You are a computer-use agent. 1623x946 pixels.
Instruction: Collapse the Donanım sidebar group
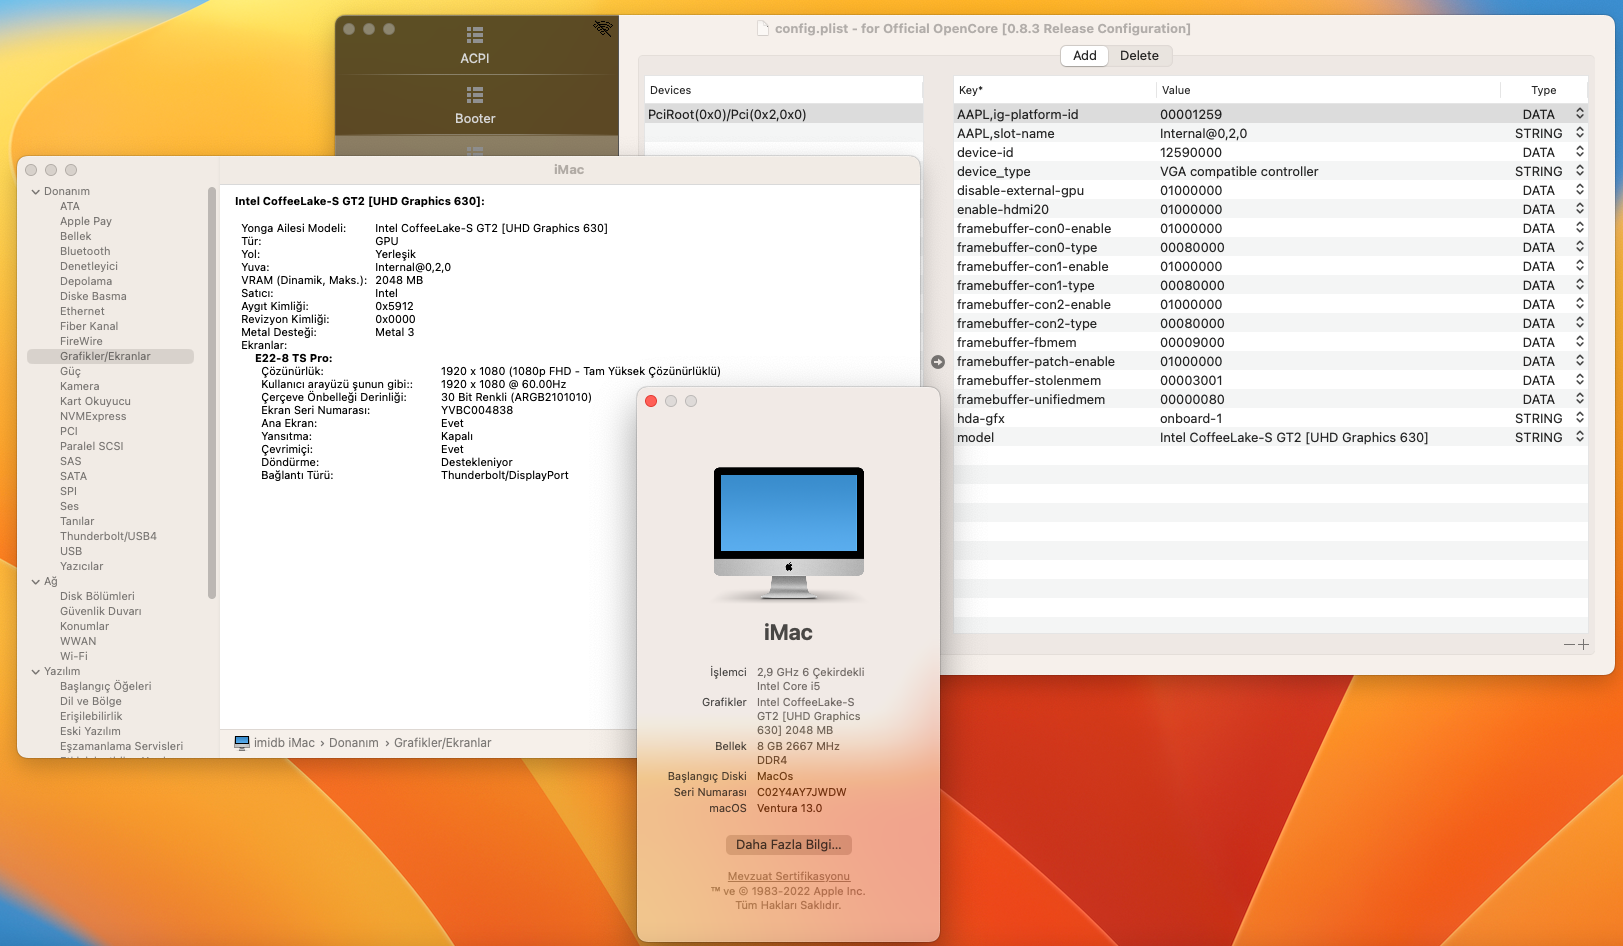pos(36,192)
